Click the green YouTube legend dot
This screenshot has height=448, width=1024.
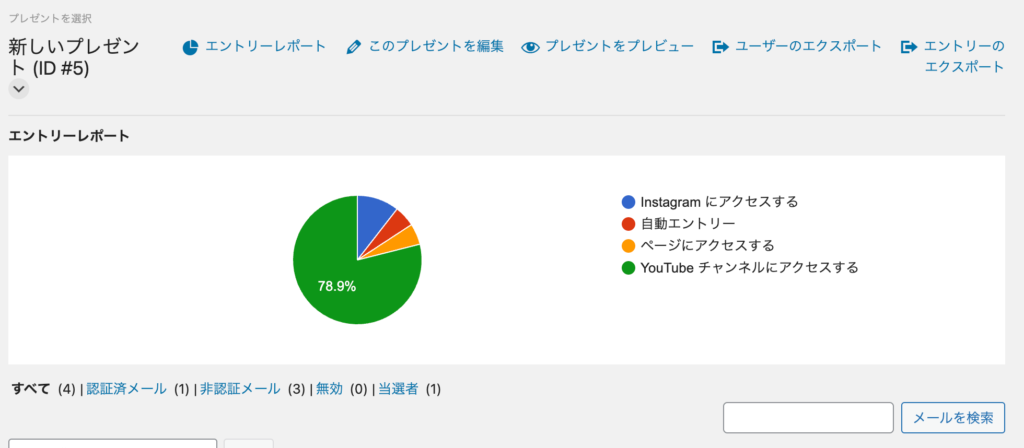628,268
